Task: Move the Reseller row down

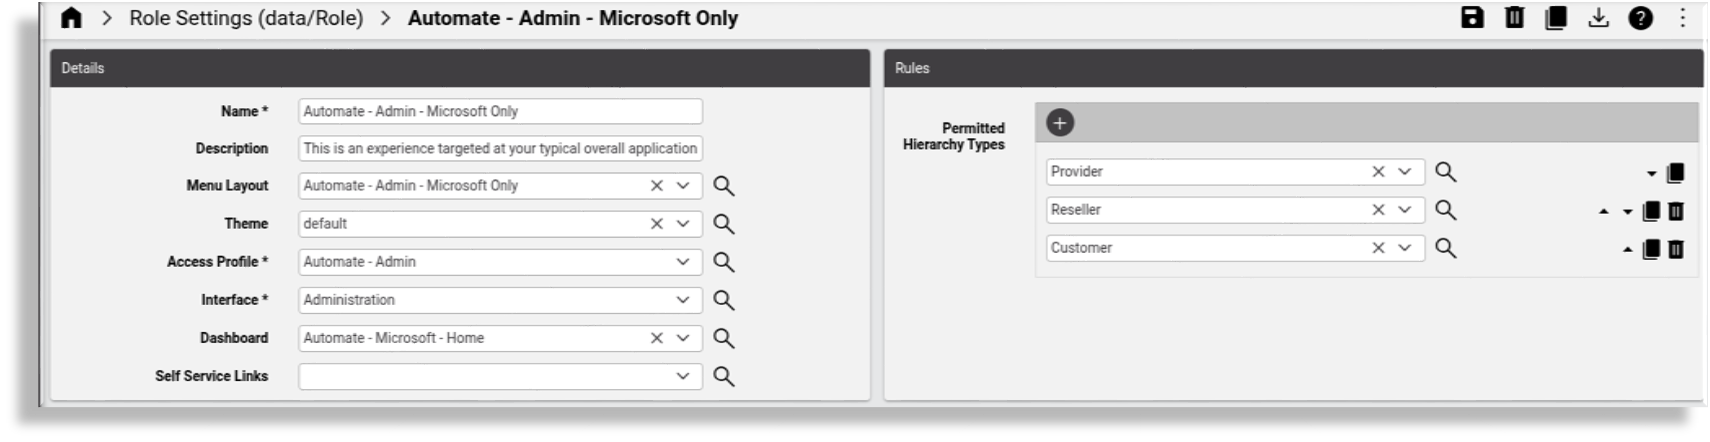Action: pos(1627,212)
